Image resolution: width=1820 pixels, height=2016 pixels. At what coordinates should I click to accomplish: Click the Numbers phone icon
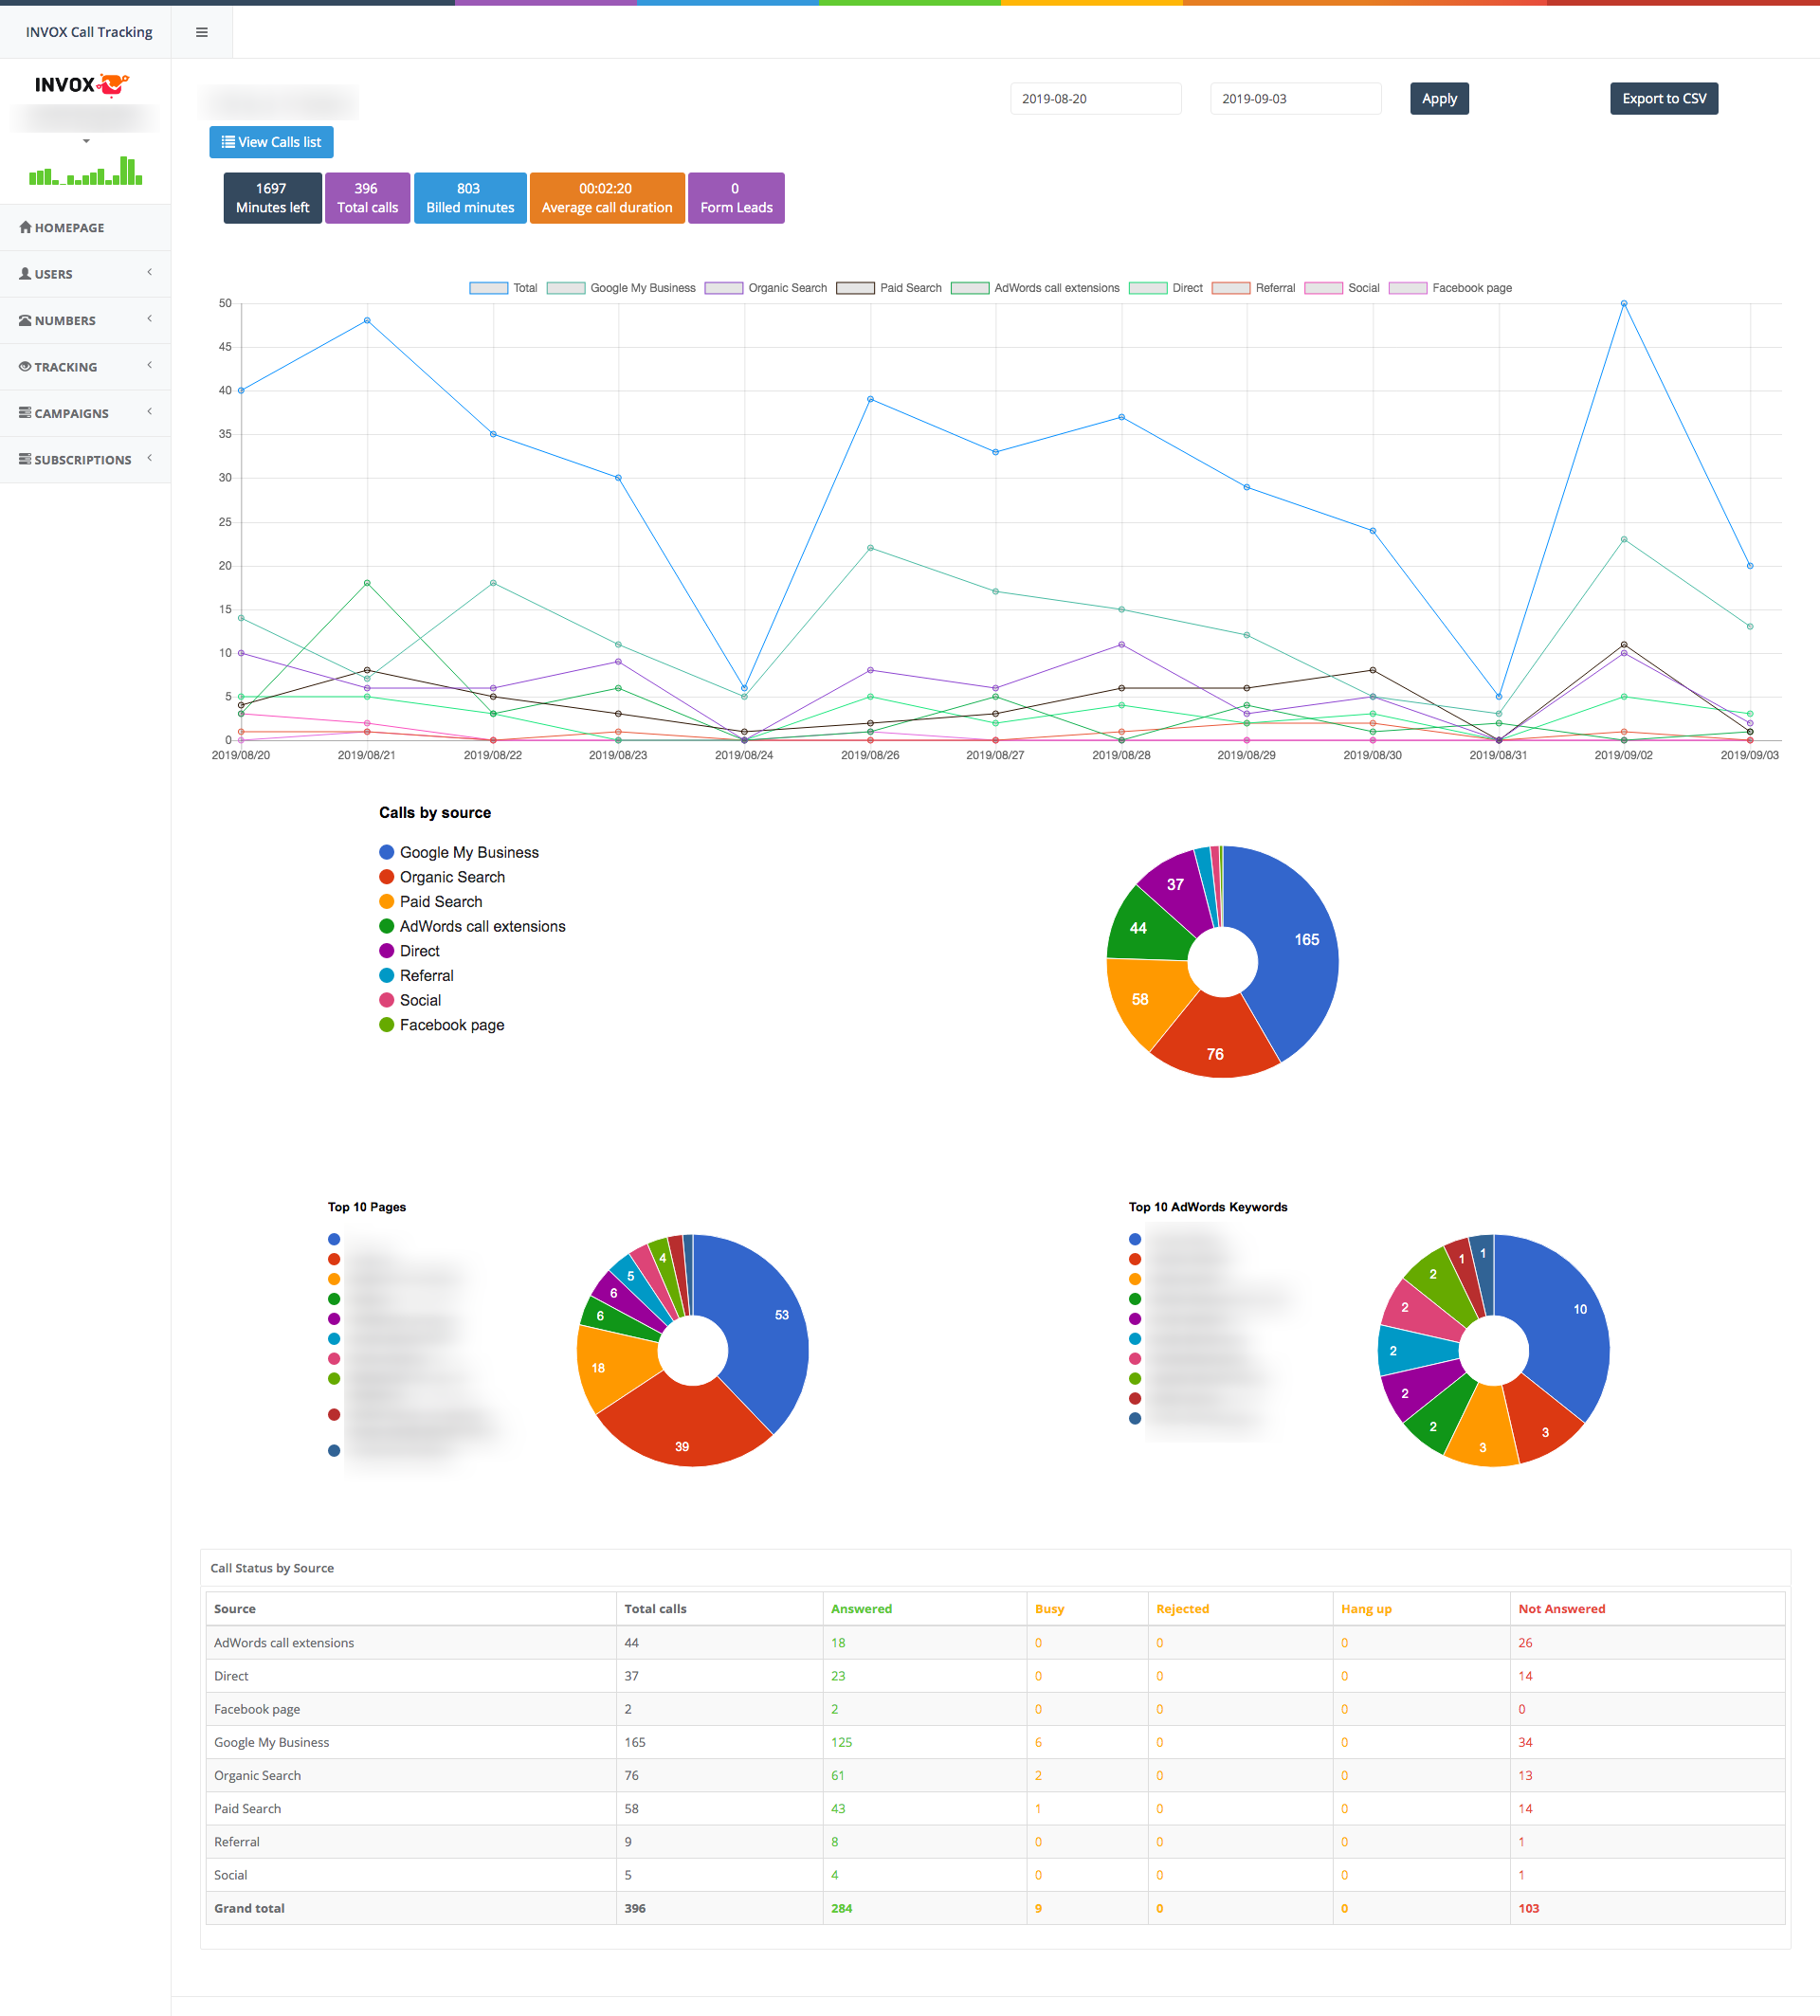point(25,320)
